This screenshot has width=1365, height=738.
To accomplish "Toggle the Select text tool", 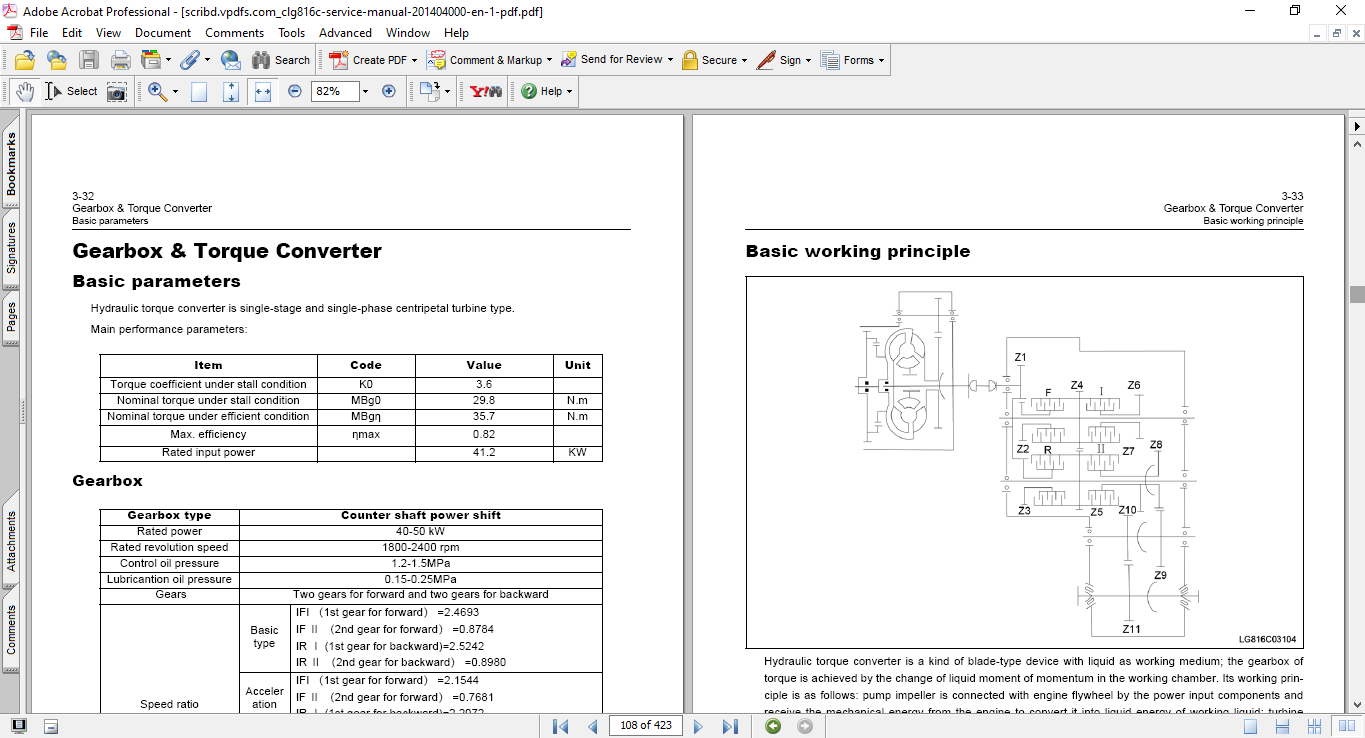I will pos(72,91).
